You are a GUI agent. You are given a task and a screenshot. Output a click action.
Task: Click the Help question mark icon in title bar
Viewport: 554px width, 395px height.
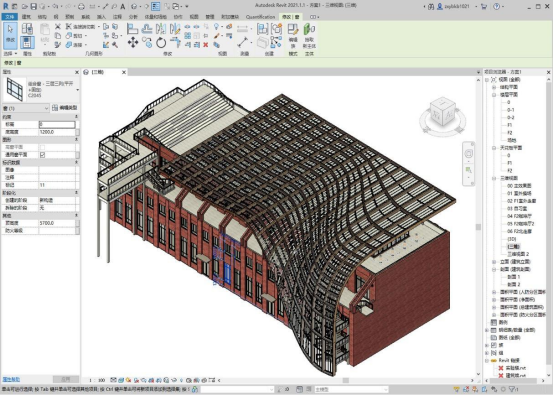point(496,6)
